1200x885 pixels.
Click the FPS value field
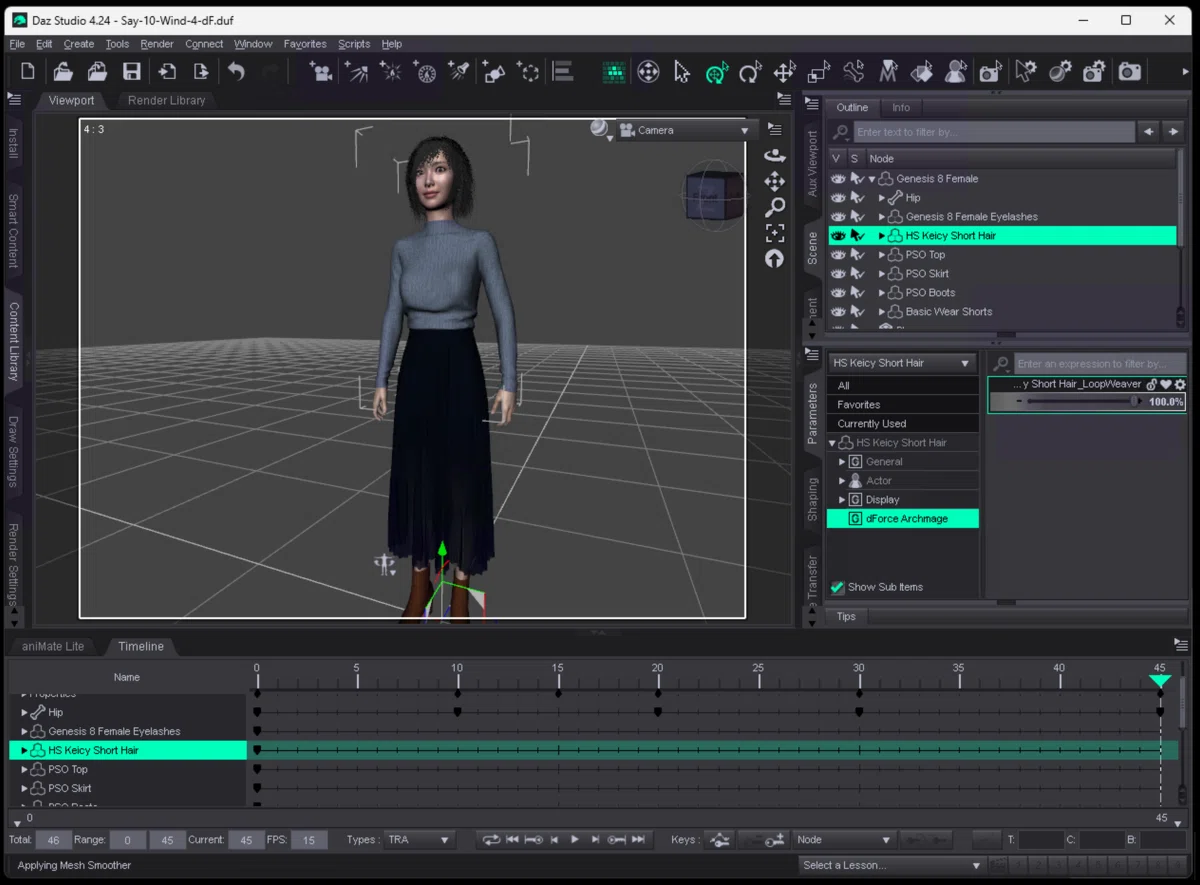point(309,840)
